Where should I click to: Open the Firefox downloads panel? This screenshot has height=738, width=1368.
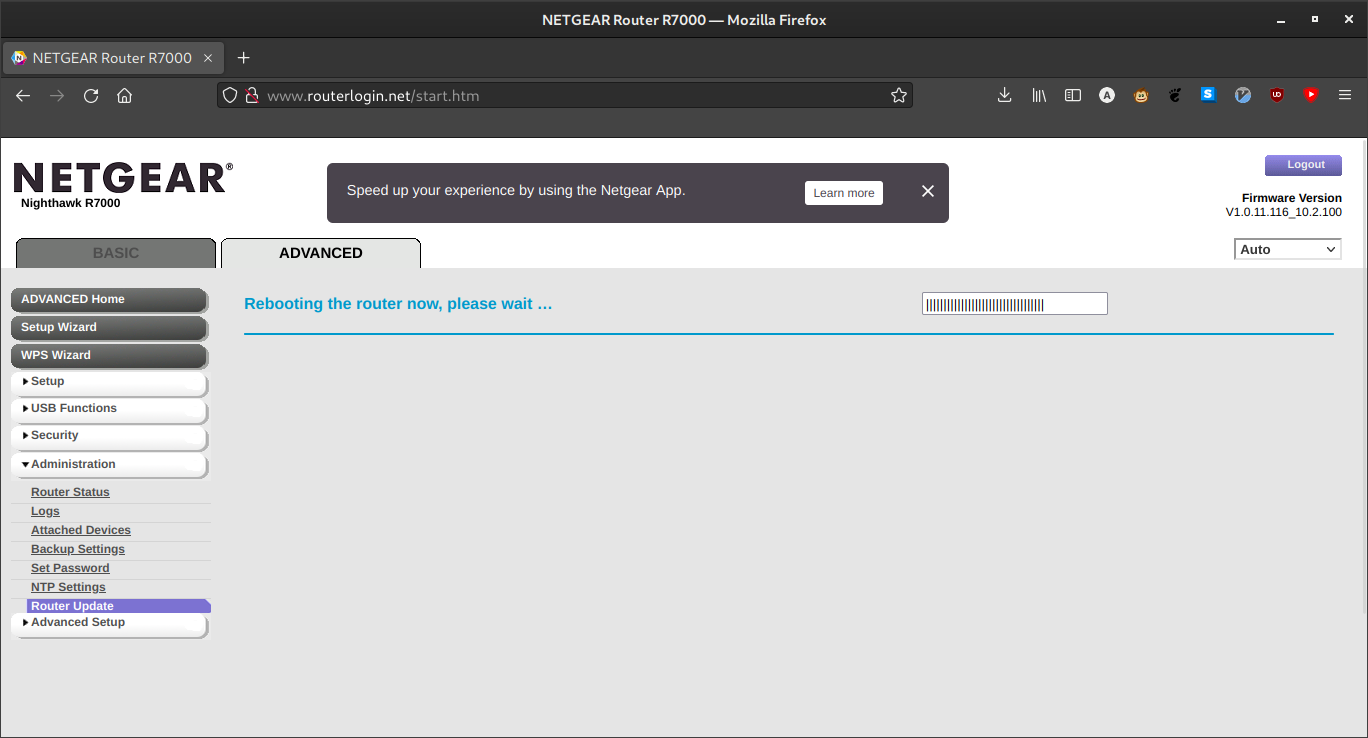tap(1005, 95)
